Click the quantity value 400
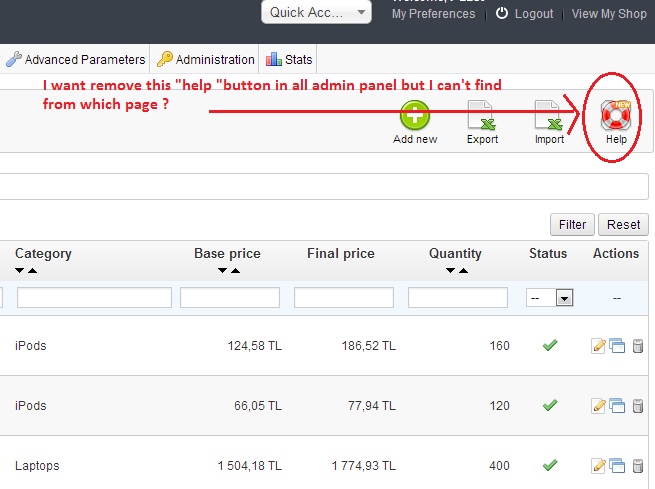 (499, 466)
